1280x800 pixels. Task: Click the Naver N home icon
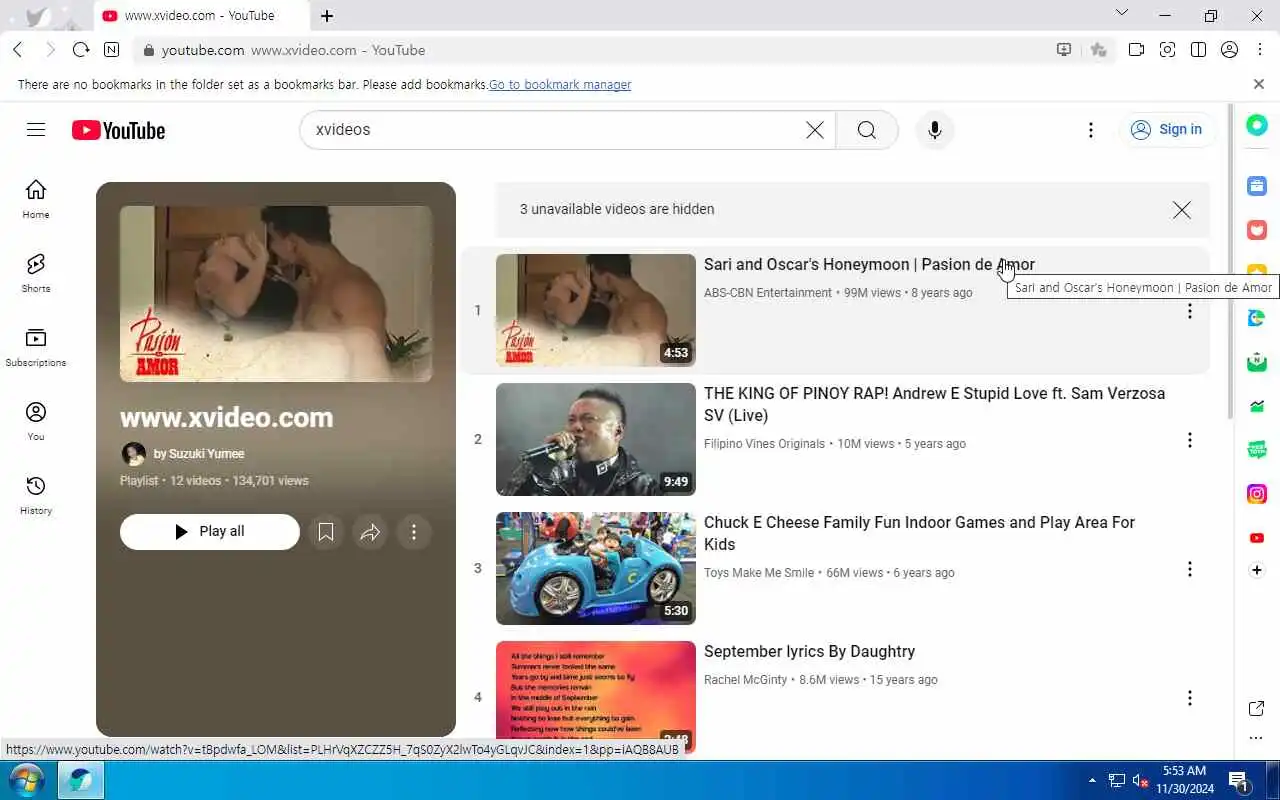pos(111,50)
